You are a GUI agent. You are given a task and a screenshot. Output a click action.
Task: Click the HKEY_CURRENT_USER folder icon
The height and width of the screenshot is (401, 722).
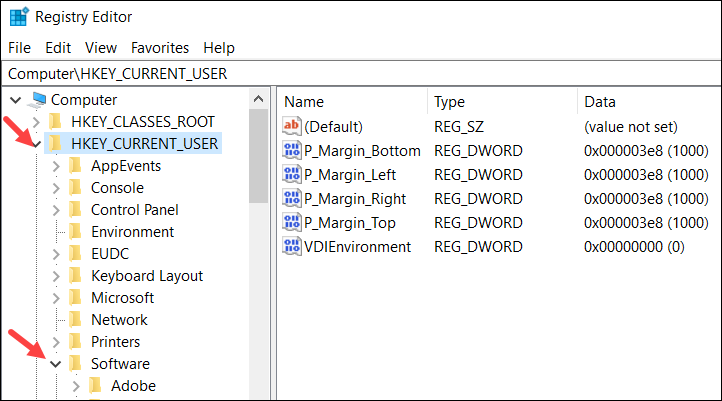pyautogui.click(x=56, y=144)
